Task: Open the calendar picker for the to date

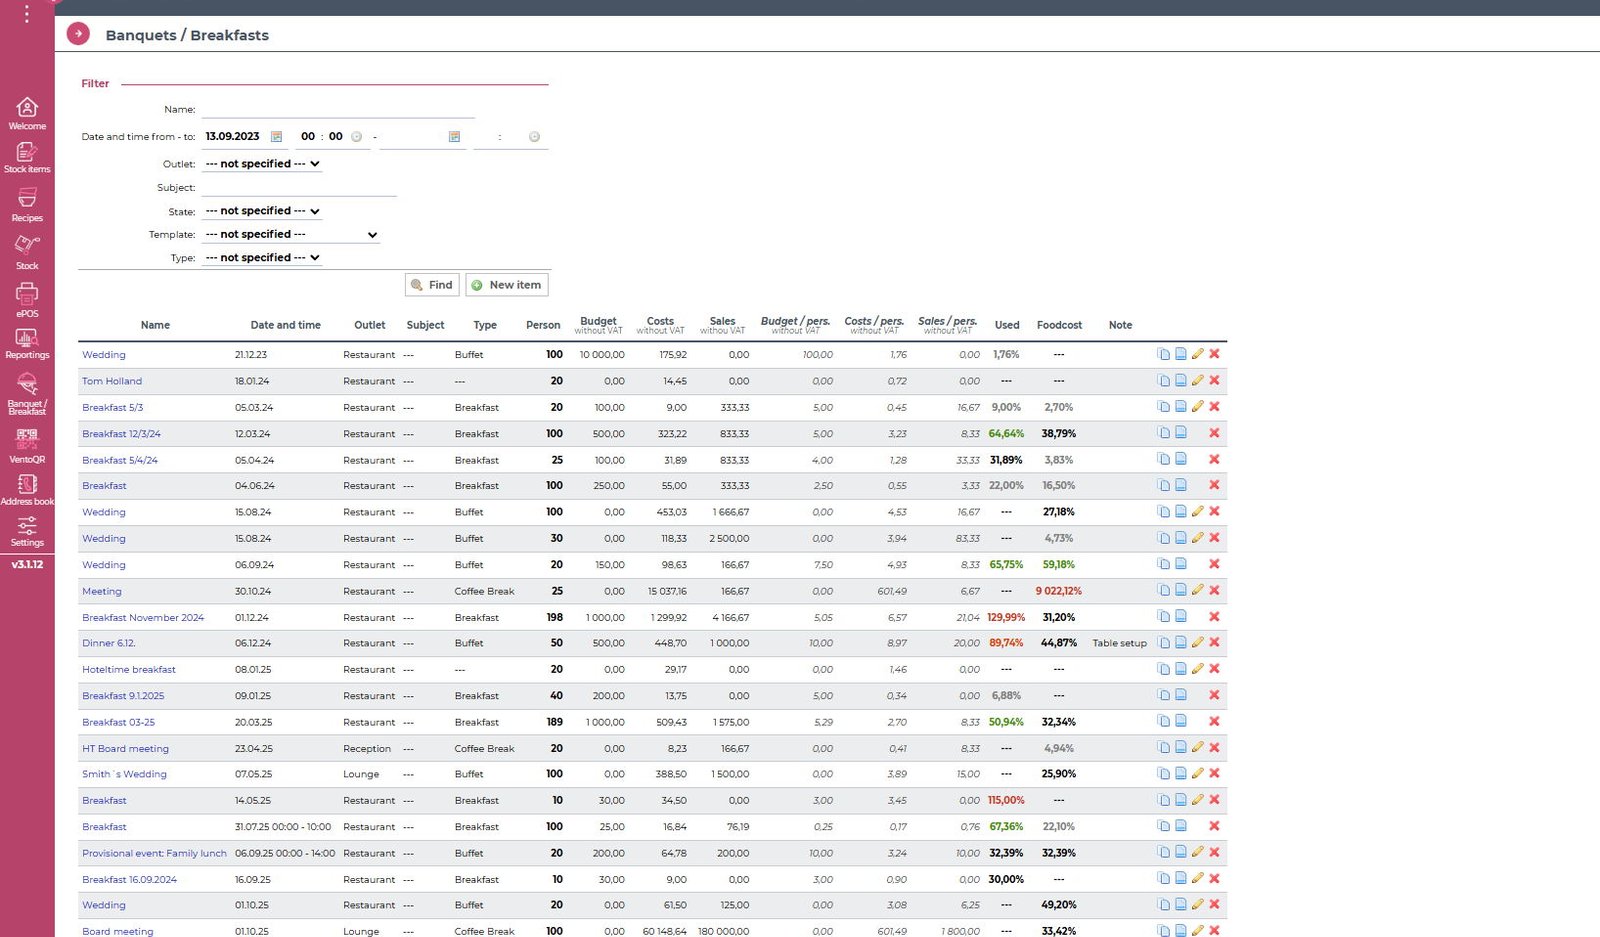Action: point(454,137)
